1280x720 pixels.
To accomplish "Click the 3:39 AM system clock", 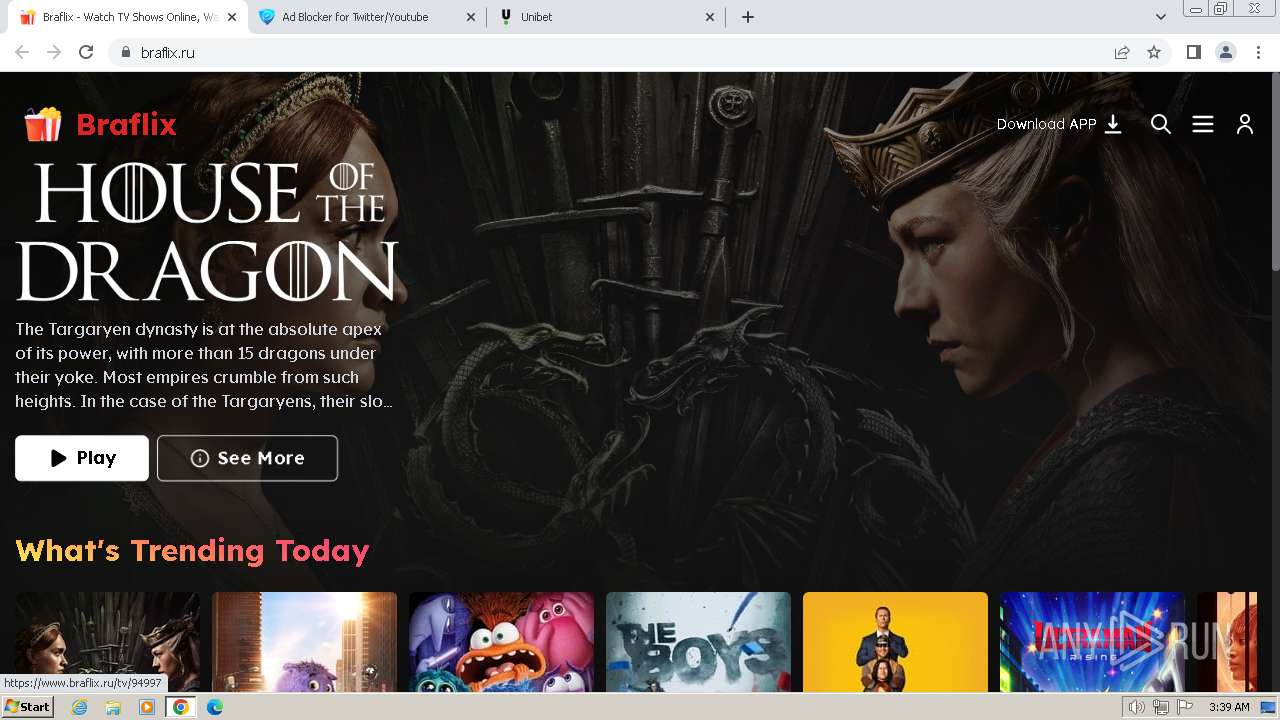I will click(x=1229, y=707).
